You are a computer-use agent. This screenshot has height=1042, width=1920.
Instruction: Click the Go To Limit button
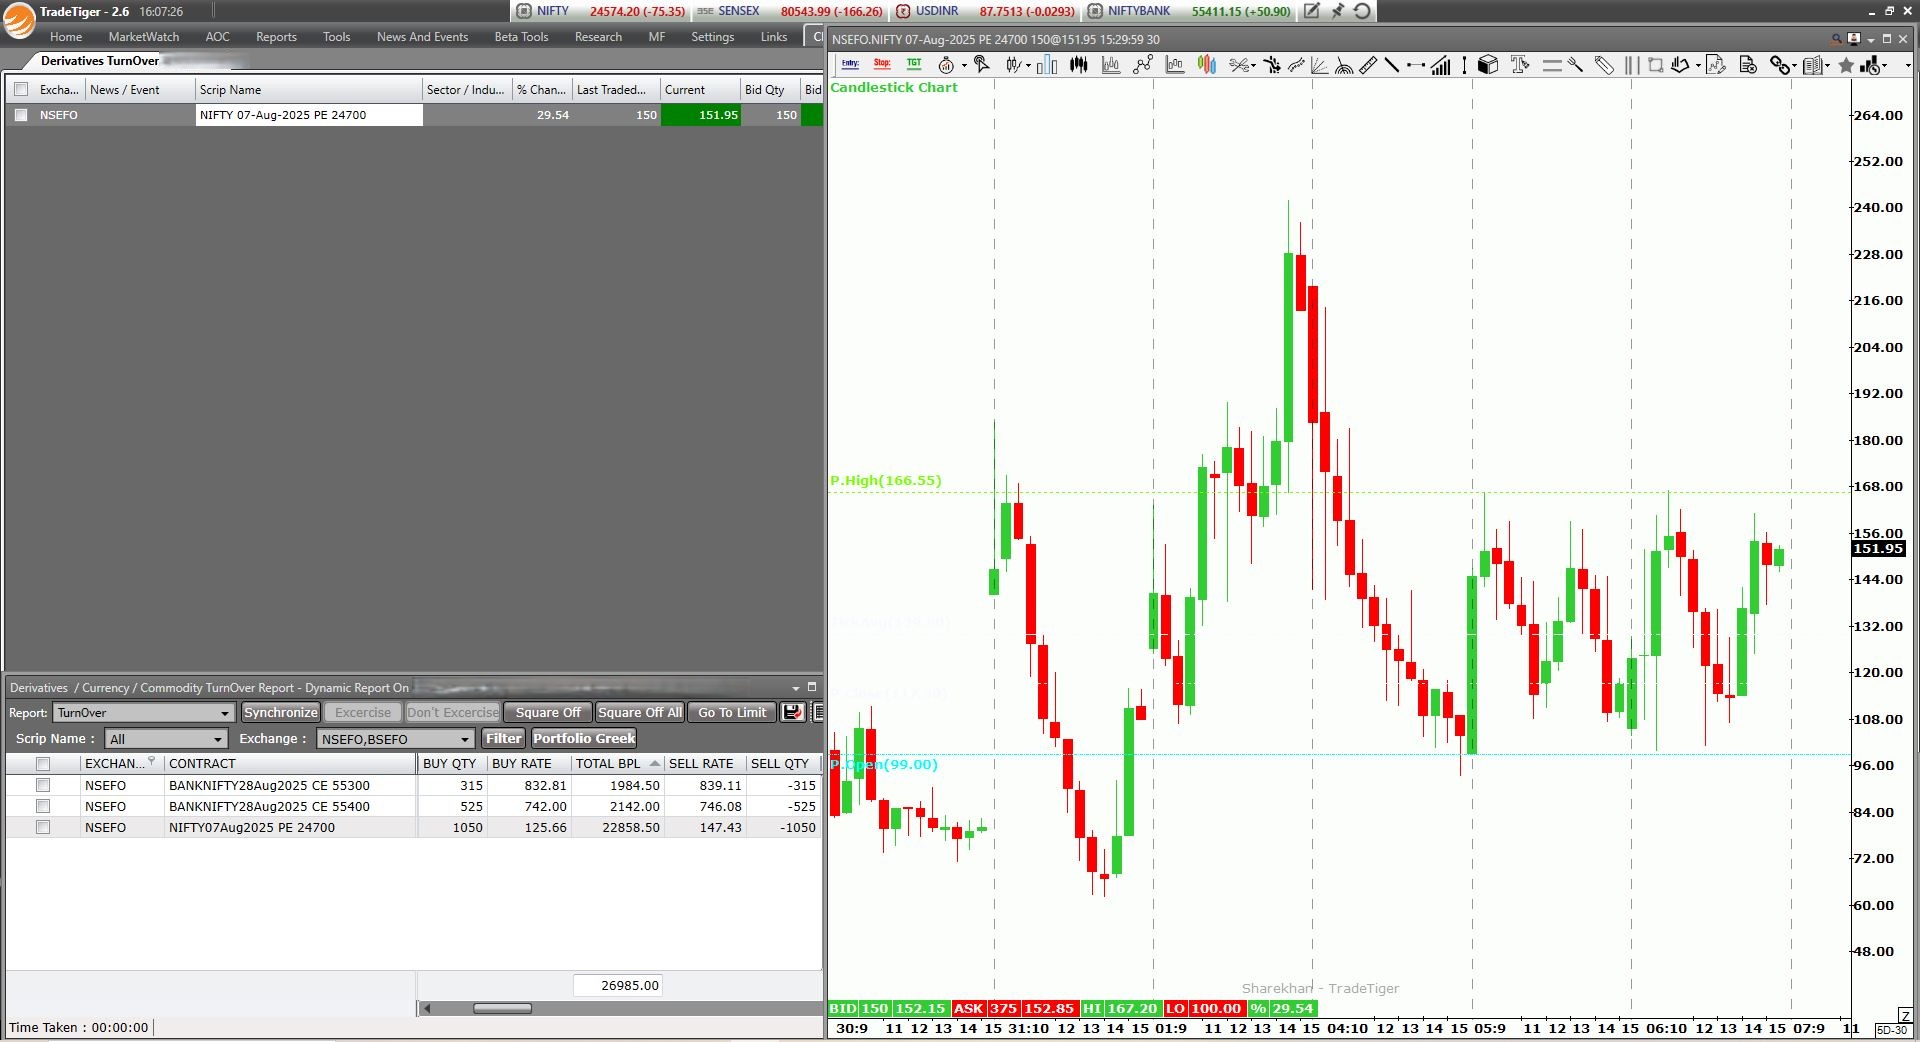(x=732, y=712)
